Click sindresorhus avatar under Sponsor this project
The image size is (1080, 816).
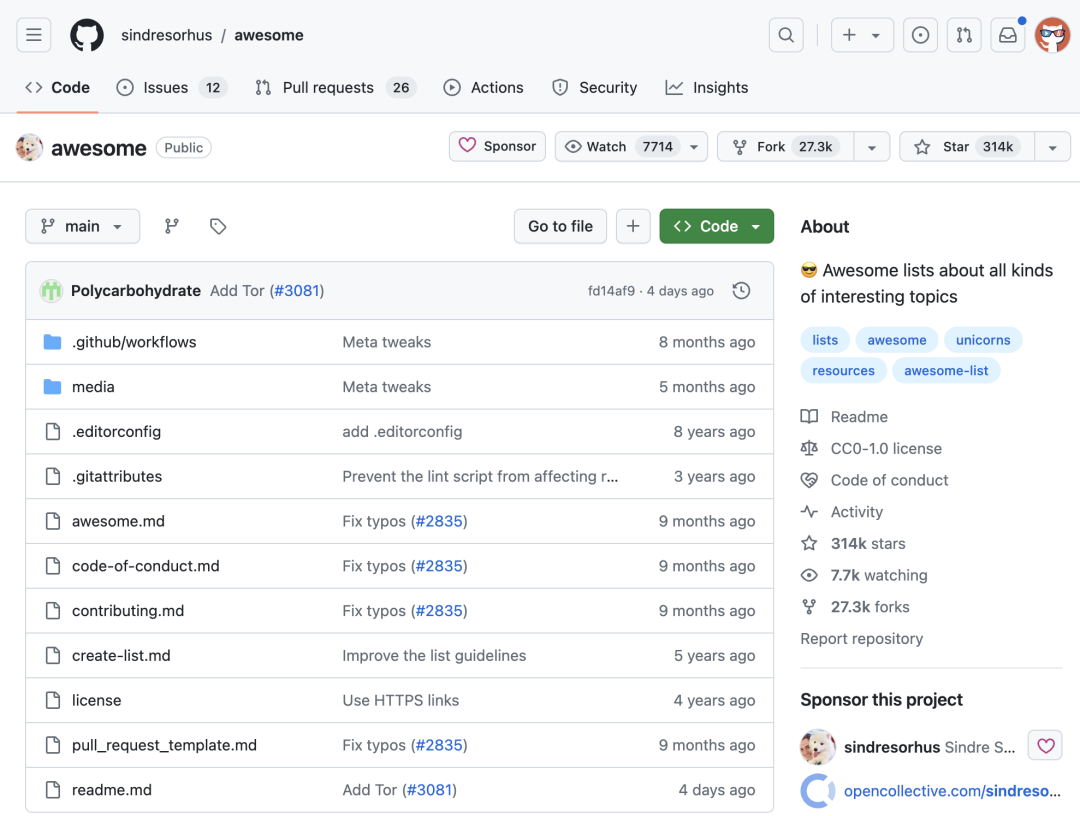(818, 747)
